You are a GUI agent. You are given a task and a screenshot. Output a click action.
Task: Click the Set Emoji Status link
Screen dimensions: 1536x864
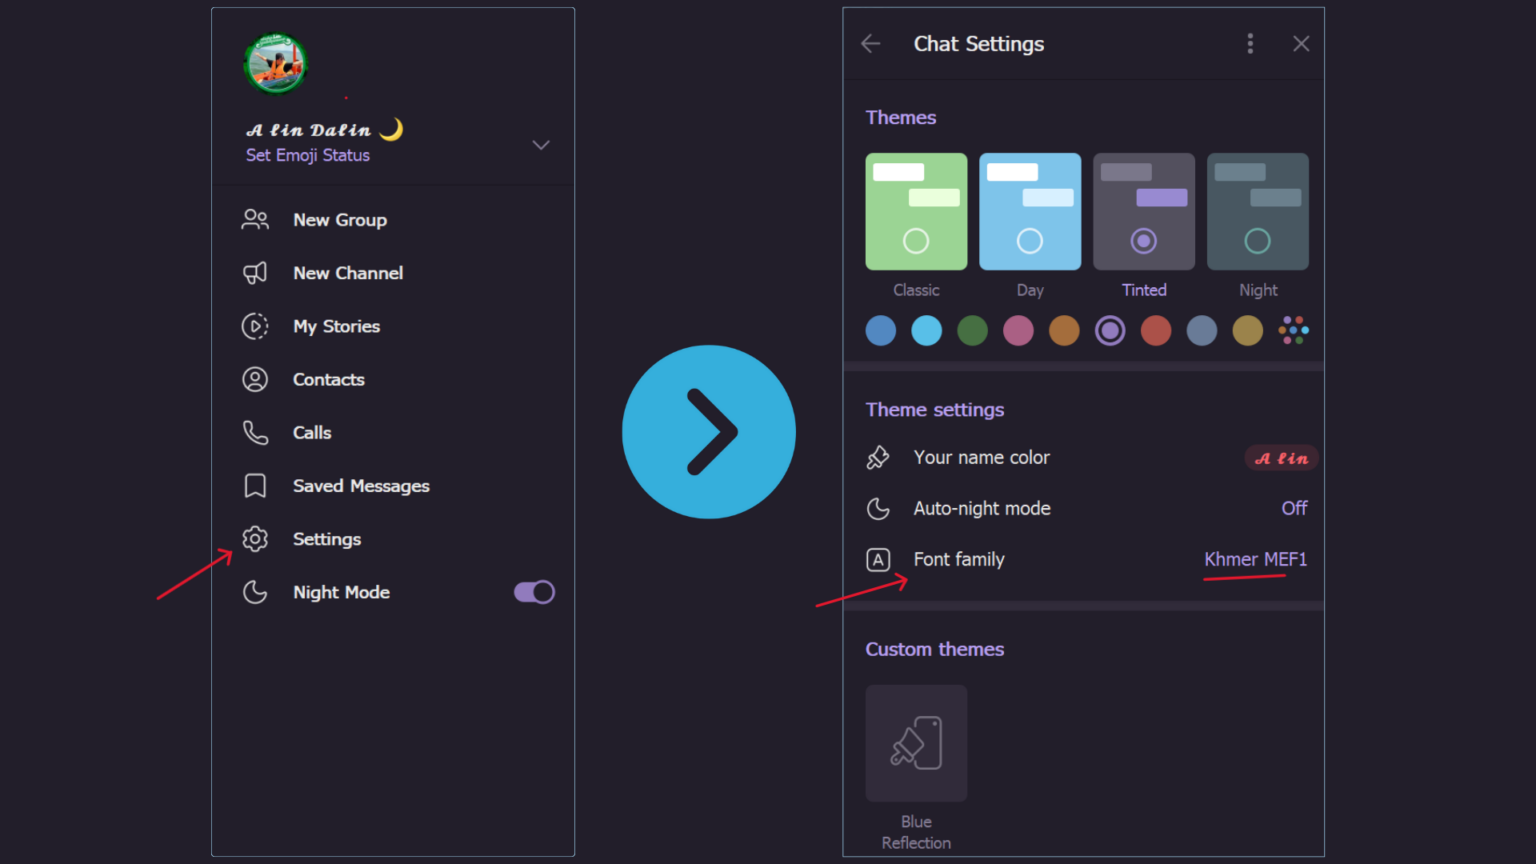coord(308,155)
